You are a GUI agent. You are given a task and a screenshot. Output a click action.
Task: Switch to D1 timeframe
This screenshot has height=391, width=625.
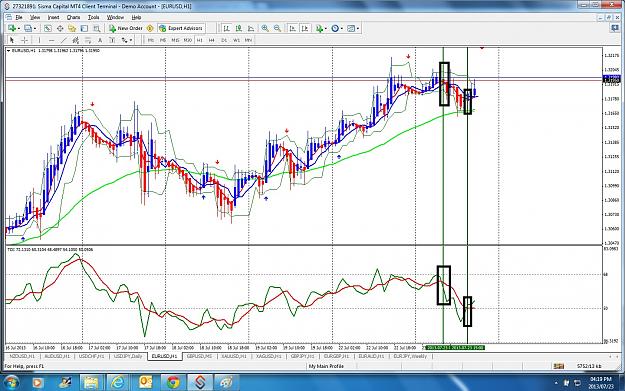click(x=224, y=40)
